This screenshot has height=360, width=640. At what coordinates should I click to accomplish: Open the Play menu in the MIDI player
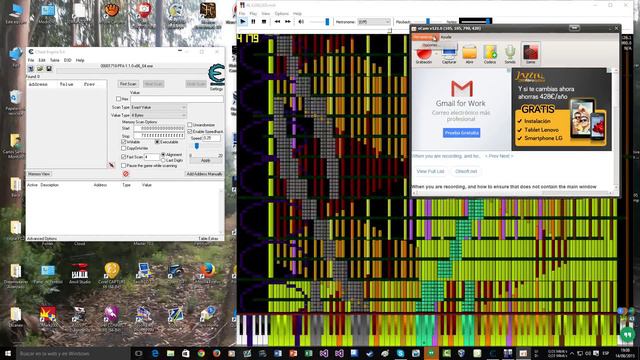point(253,13)
